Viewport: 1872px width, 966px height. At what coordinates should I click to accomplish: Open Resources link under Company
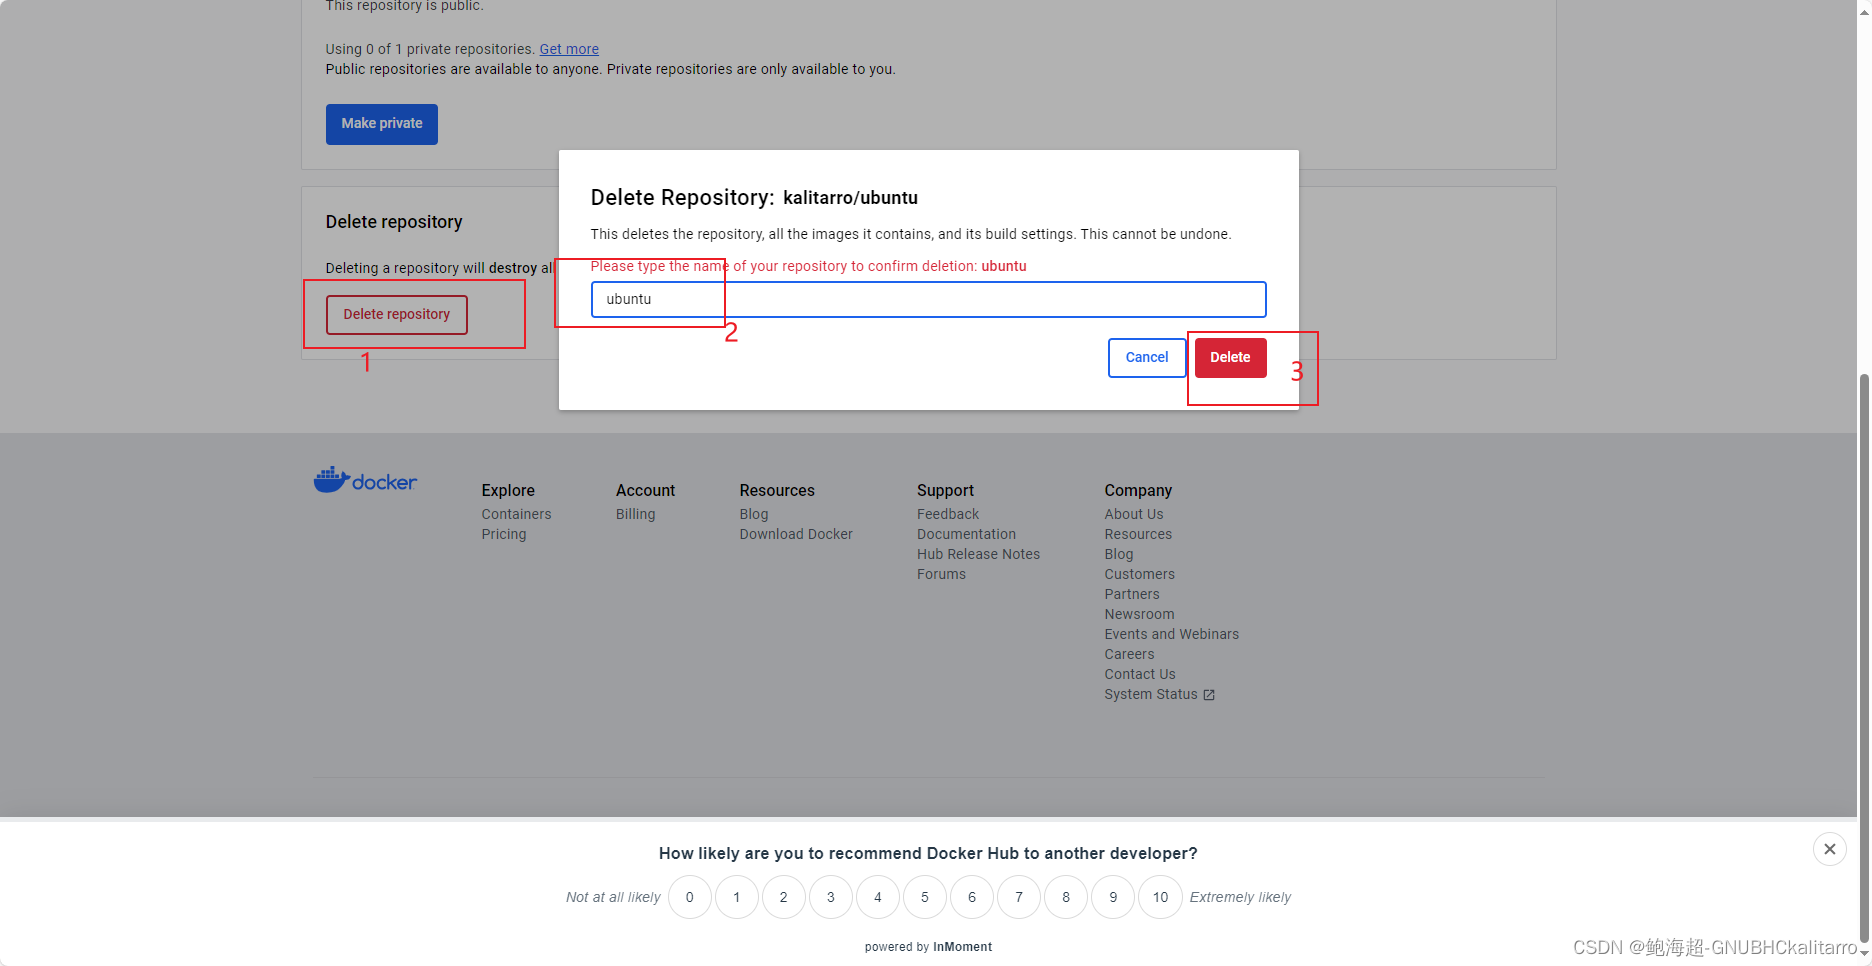click(x=1138, y=534)
